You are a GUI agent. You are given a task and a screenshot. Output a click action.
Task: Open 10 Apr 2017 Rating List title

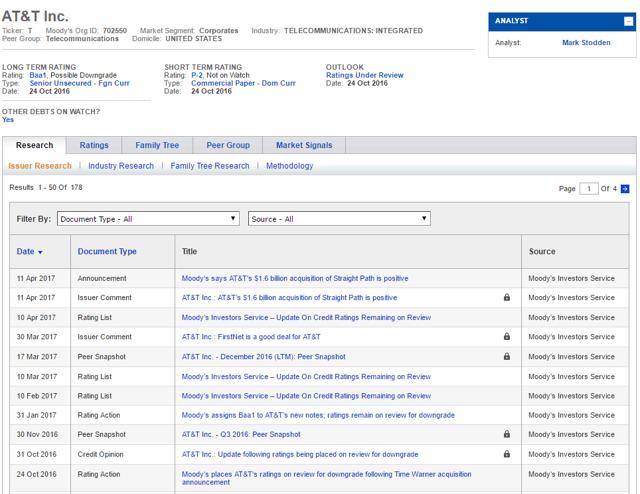point(306,317)
